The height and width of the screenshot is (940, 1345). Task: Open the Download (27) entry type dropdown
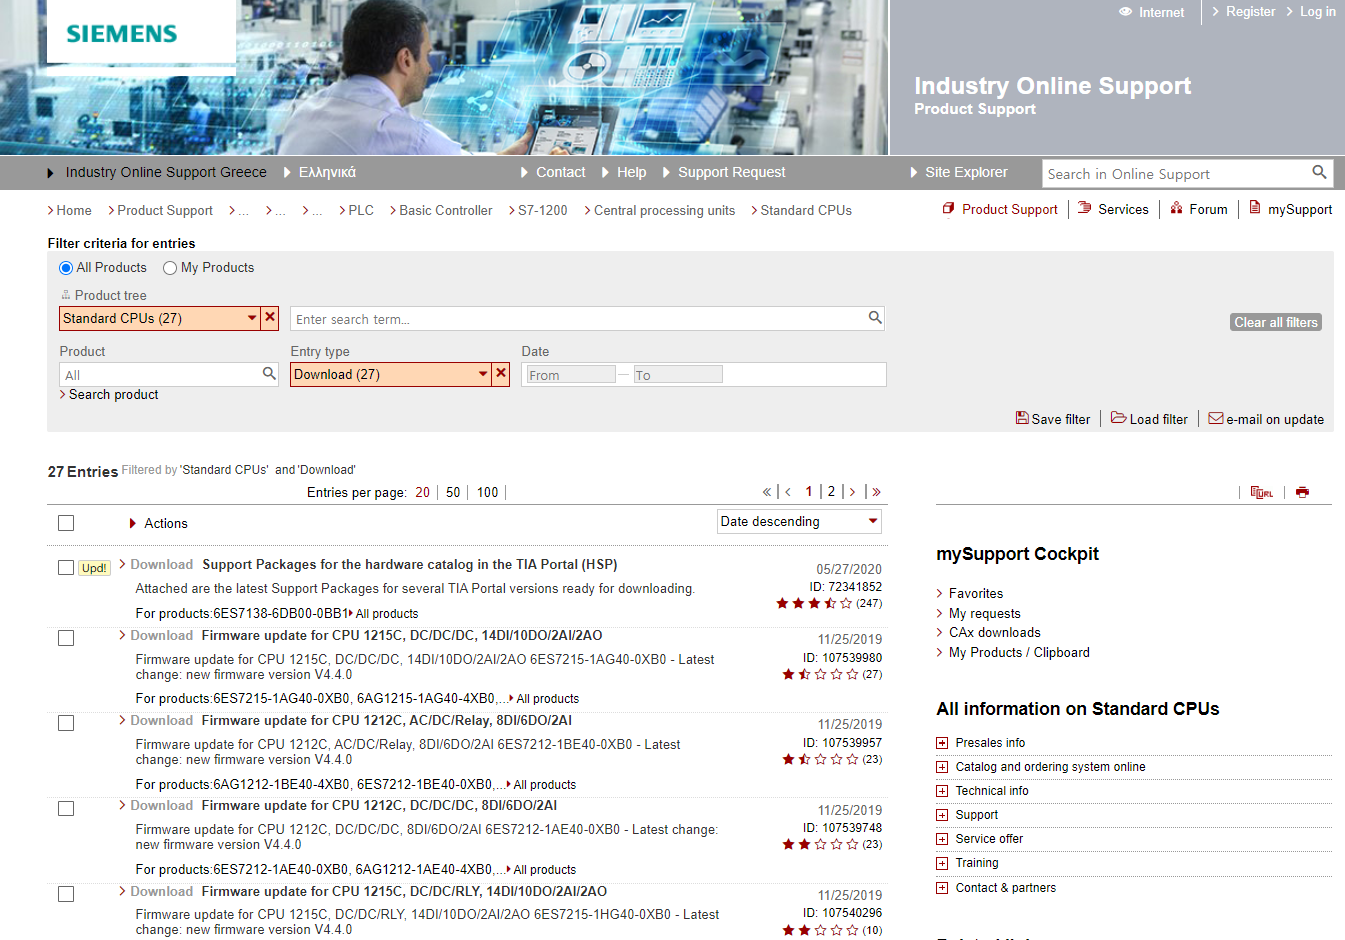point(391,374)
